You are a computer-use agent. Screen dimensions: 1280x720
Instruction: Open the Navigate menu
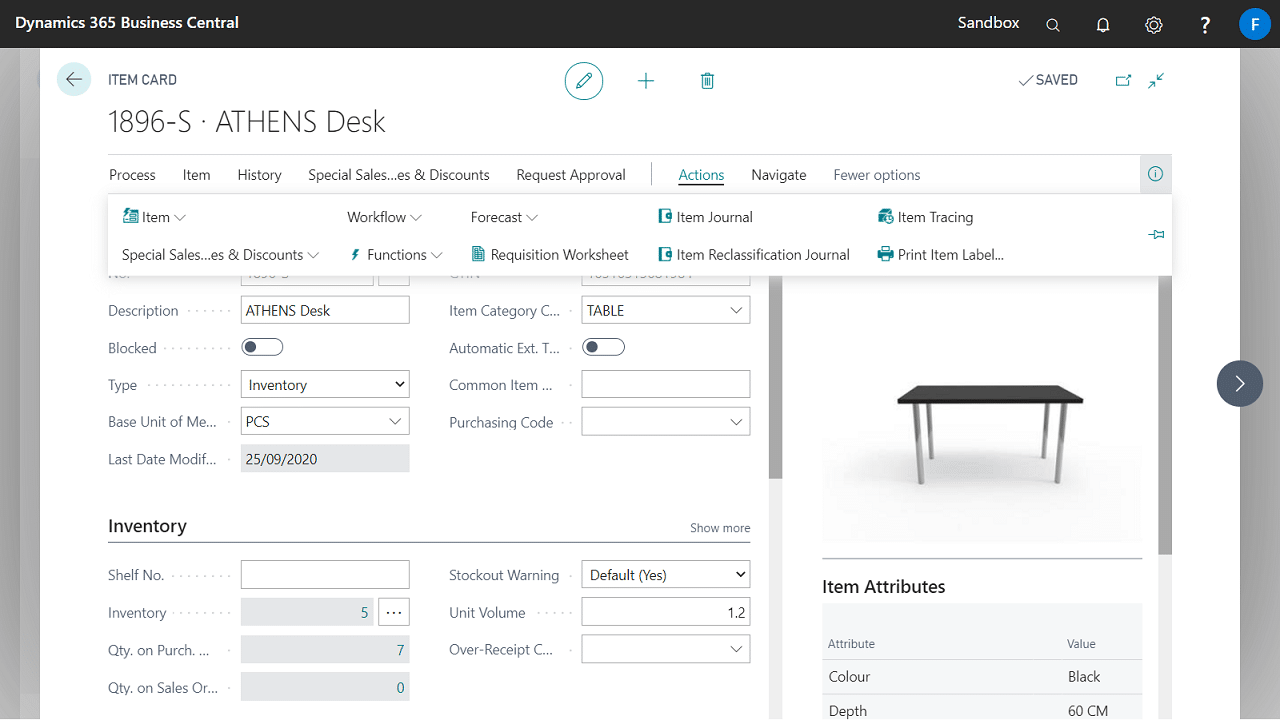click(778, 175)
